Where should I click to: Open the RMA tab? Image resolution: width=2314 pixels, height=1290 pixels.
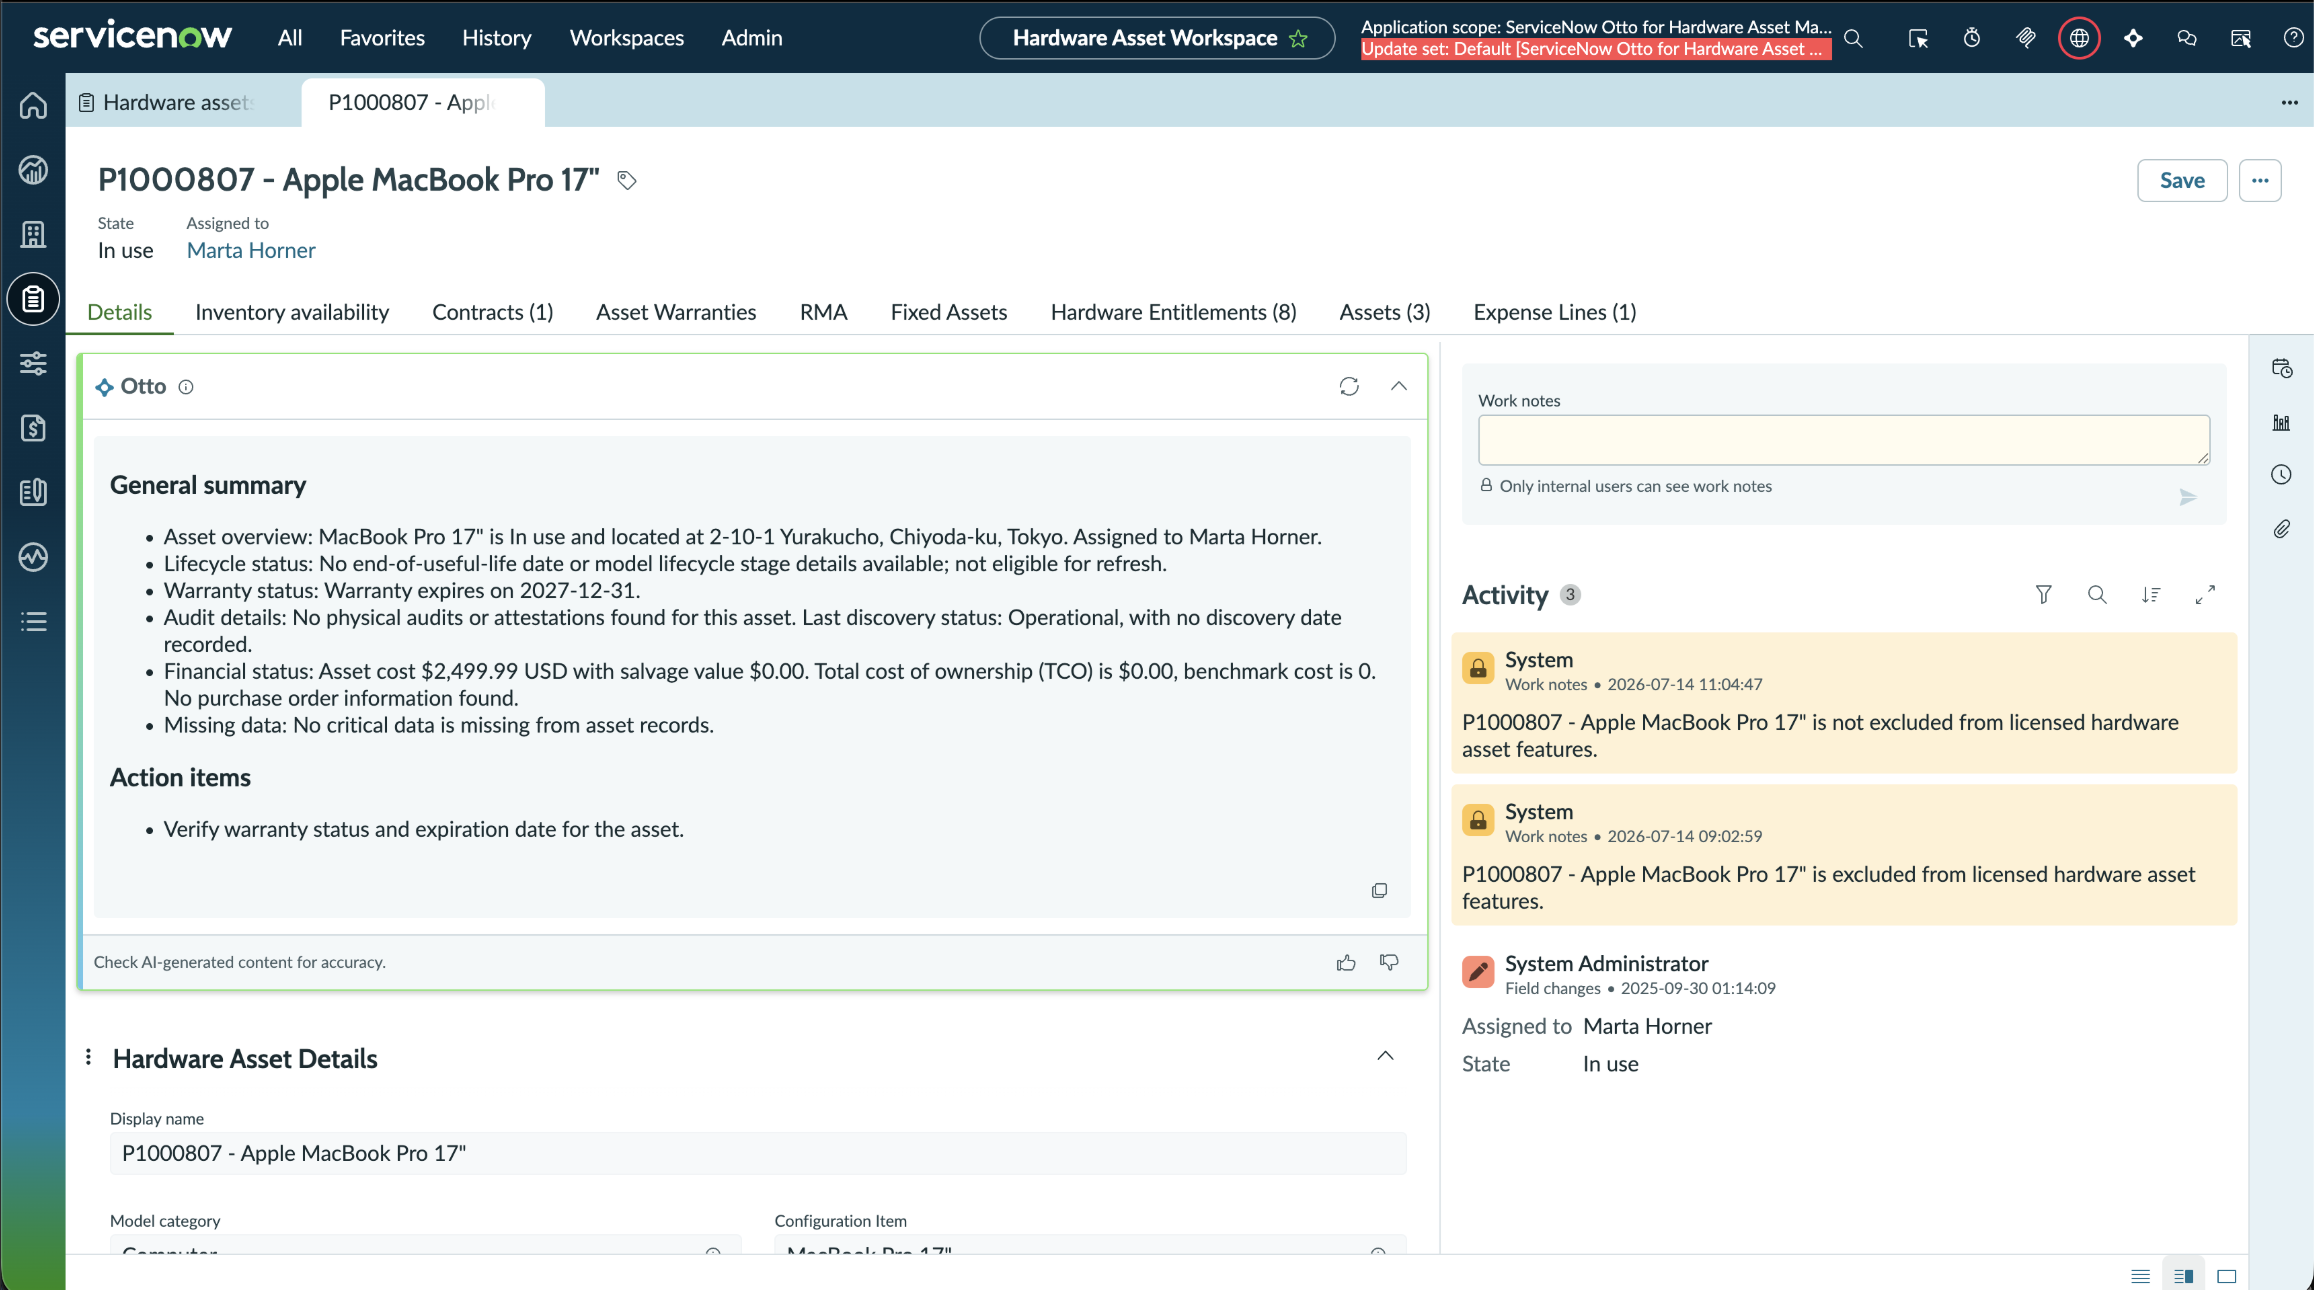[824, 312]
